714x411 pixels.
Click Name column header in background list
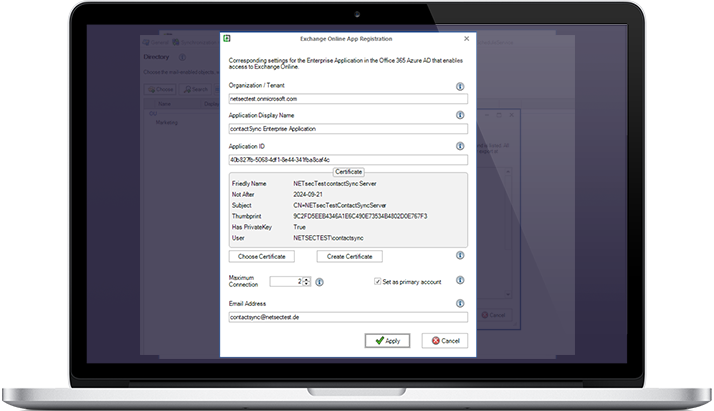click(x=164, y=104)
